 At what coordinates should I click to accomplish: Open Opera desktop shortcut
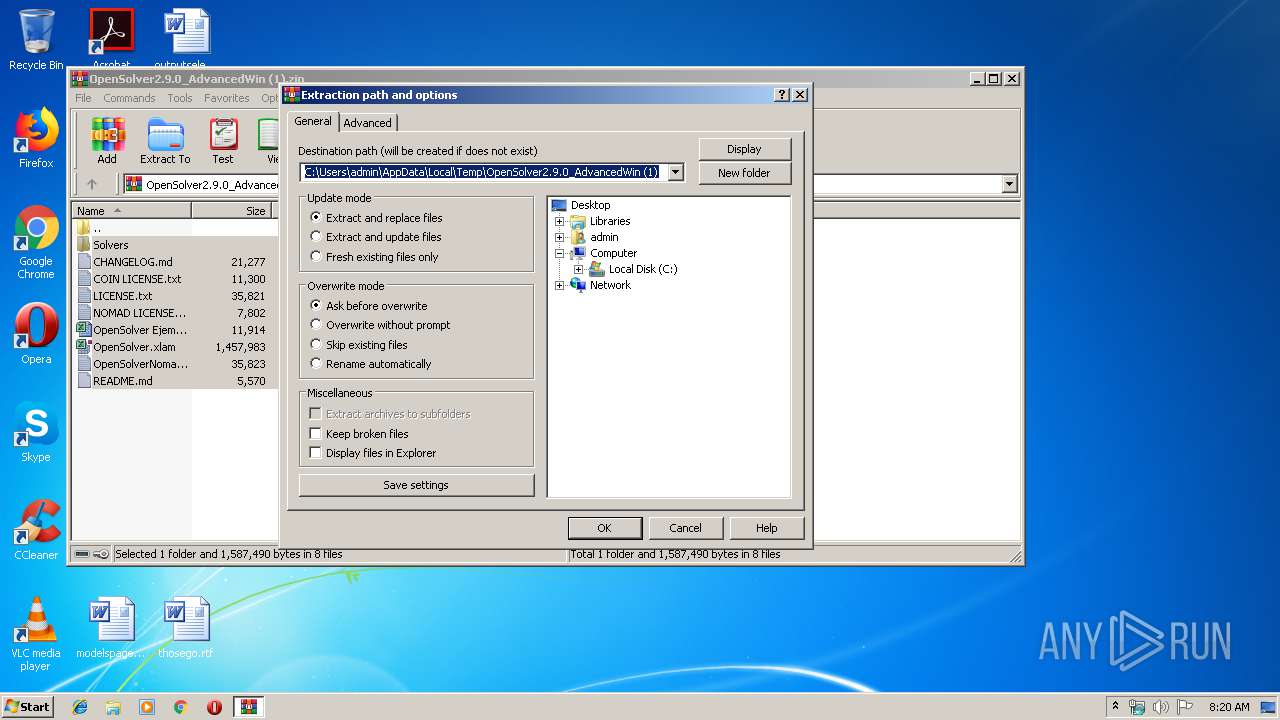click(36, 334)
